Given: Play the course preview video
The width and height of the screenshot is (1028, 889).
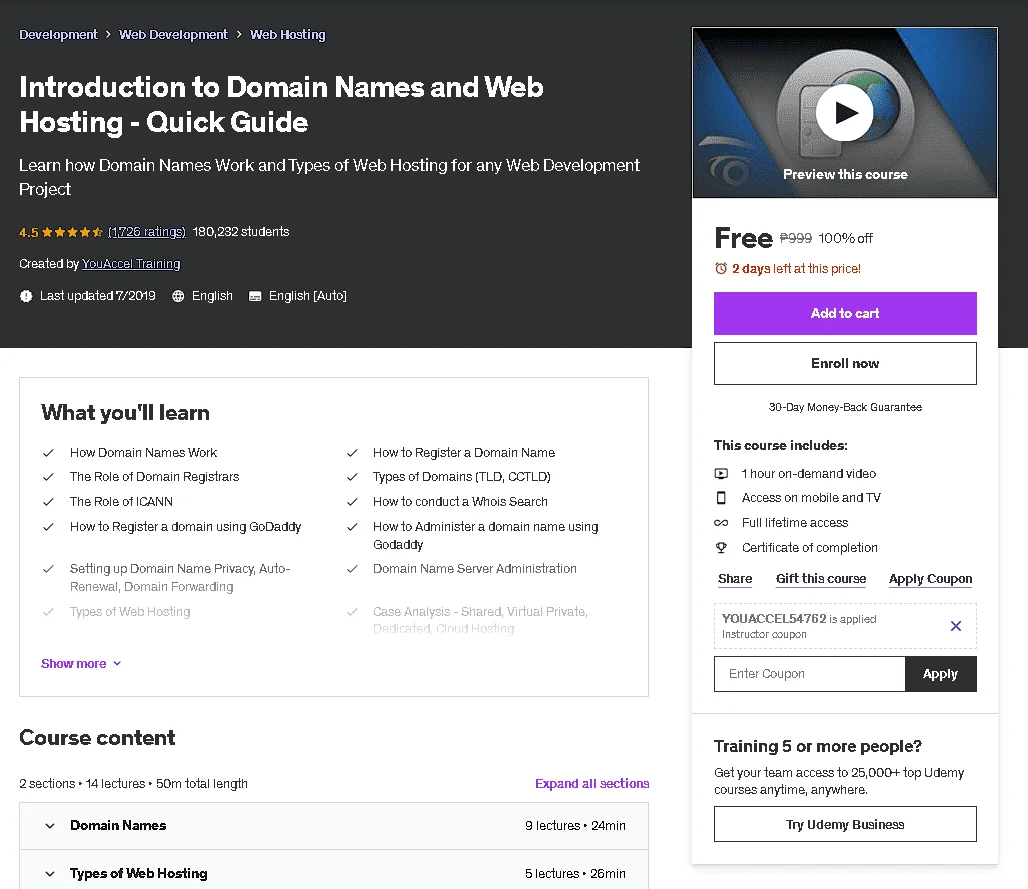Looking at the screenshot, I should pos(844,113).
